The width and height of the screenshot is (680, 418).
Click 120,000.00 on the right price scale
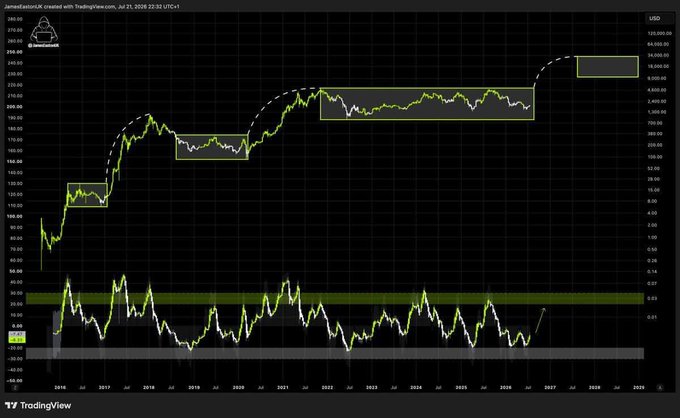[x=659, y=33]
